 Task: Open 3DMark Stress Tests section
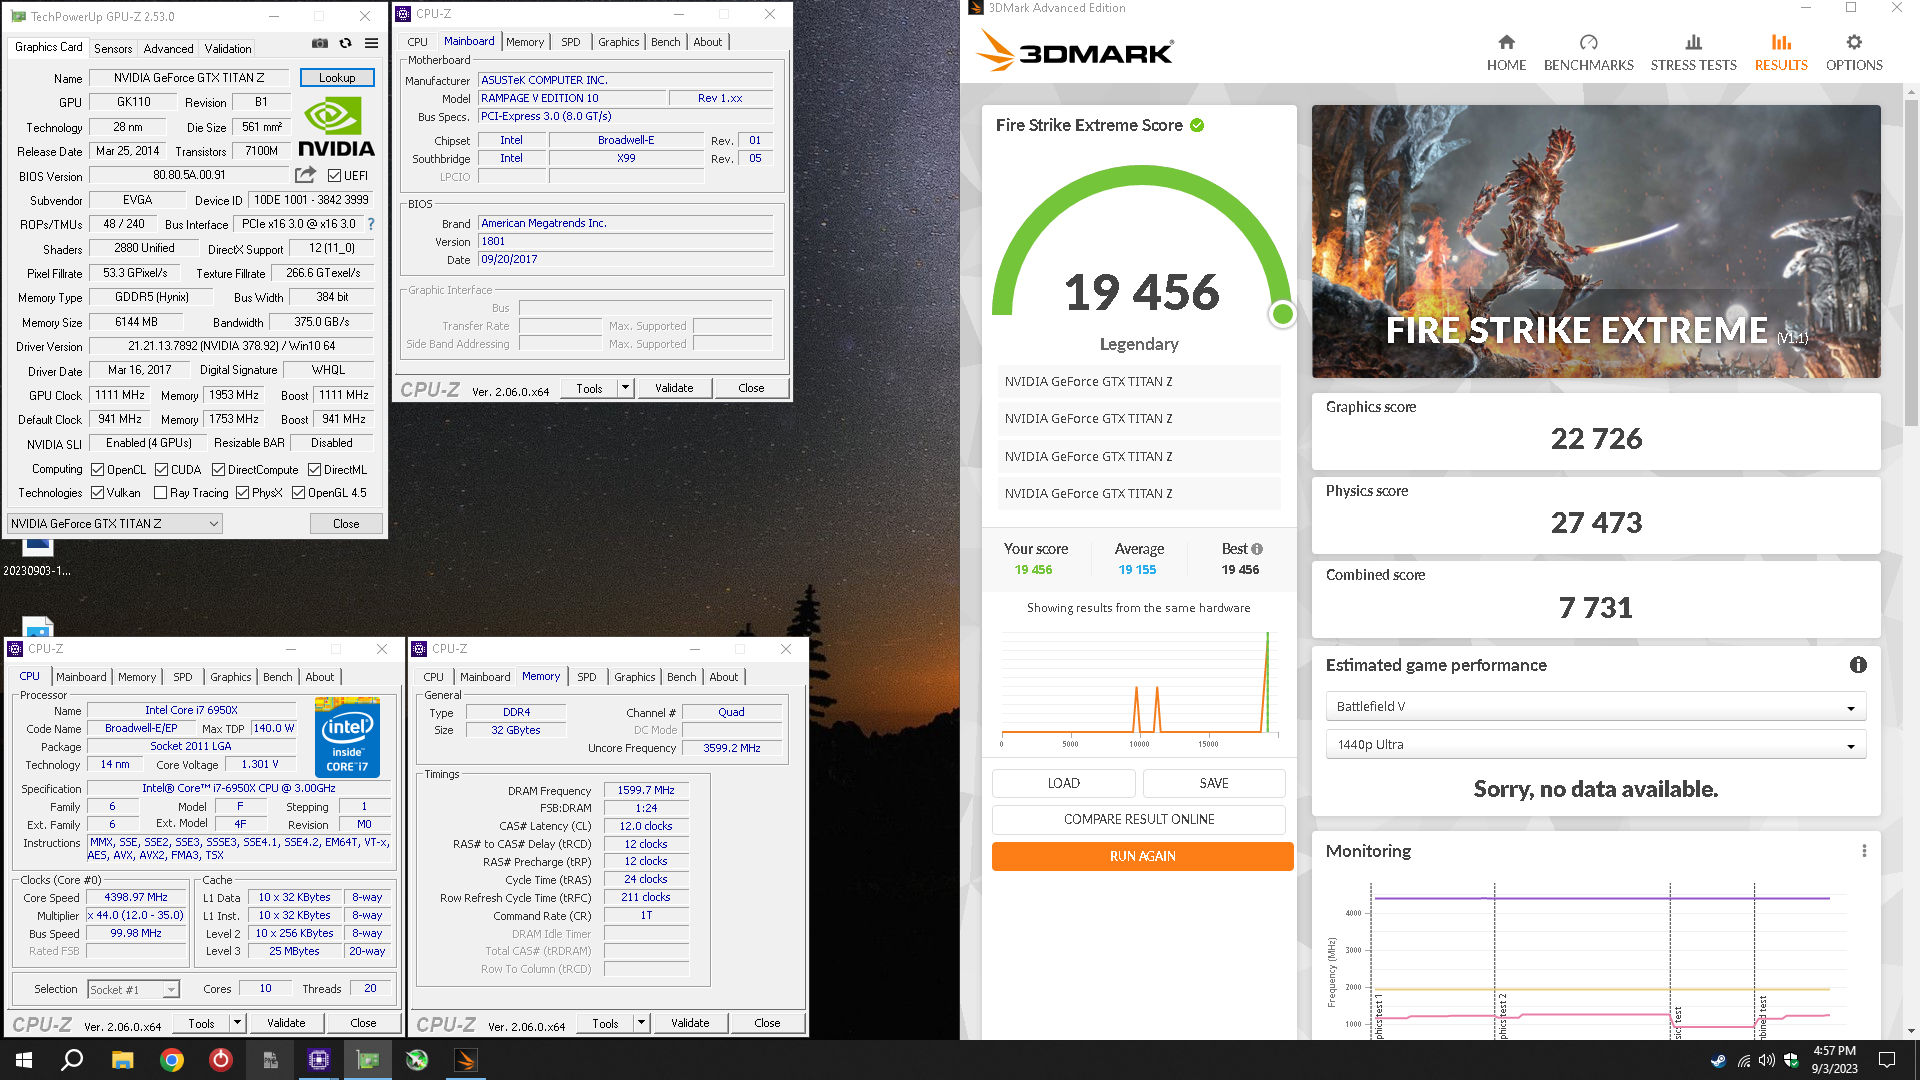pos(1693,54)
